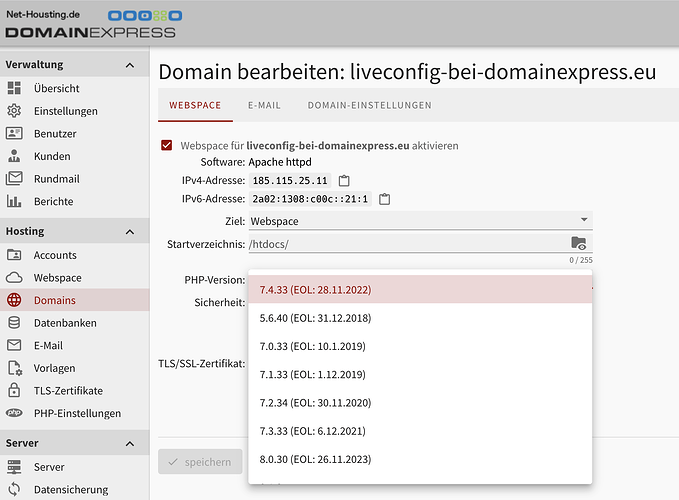The width and height of the screenshot is (679, 500).
Task: Click the Kunden person icon
Action: pyautogui.click(x=14, y=156)
